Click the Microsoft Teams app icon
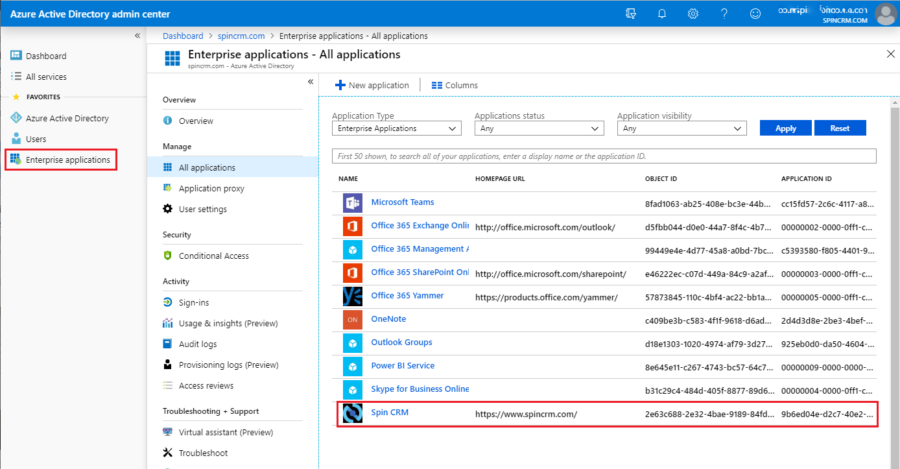This screenshot has width=900, height=469. point(352,203)
